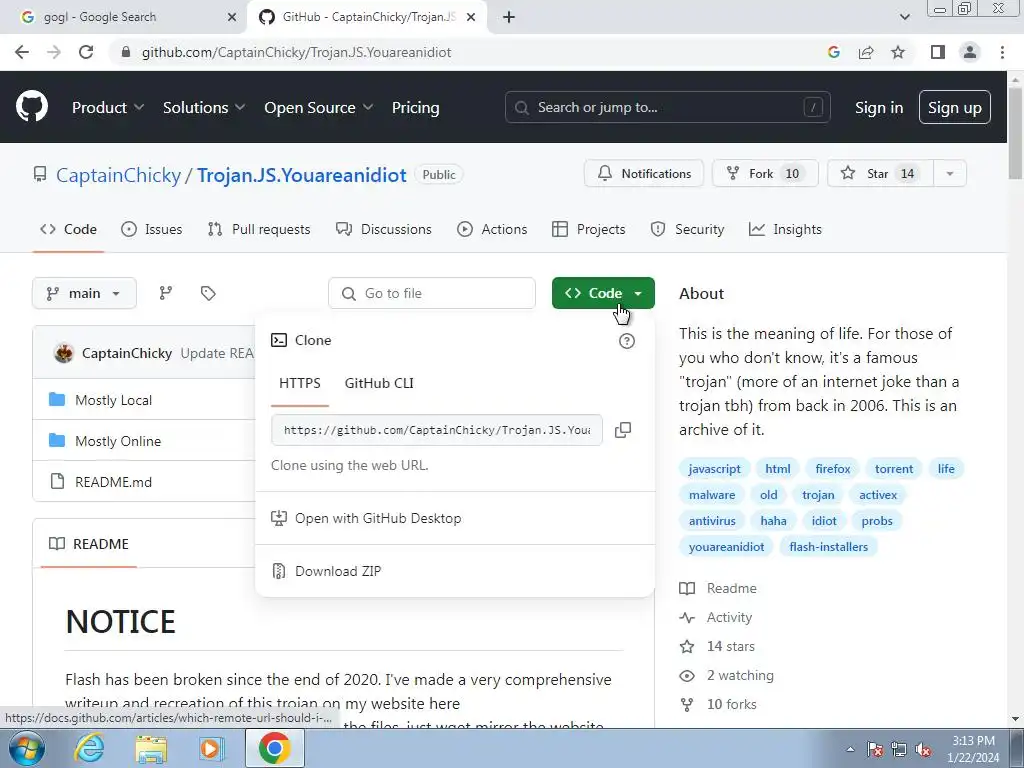The width and height of the screenshot is (1024, 768).
Task: Click the malware topic tag
Action: pos(712,495)
